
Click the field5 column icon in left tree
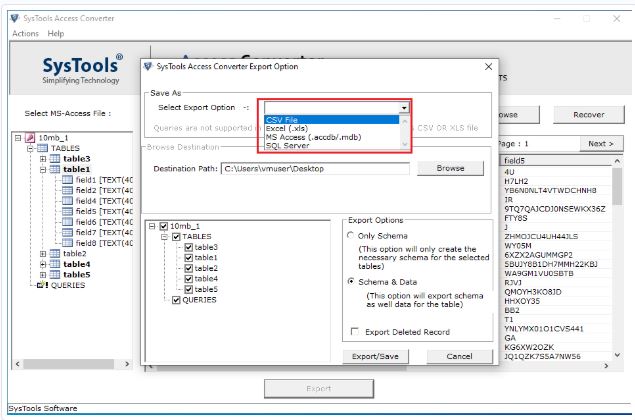click(x=68, y=211)
